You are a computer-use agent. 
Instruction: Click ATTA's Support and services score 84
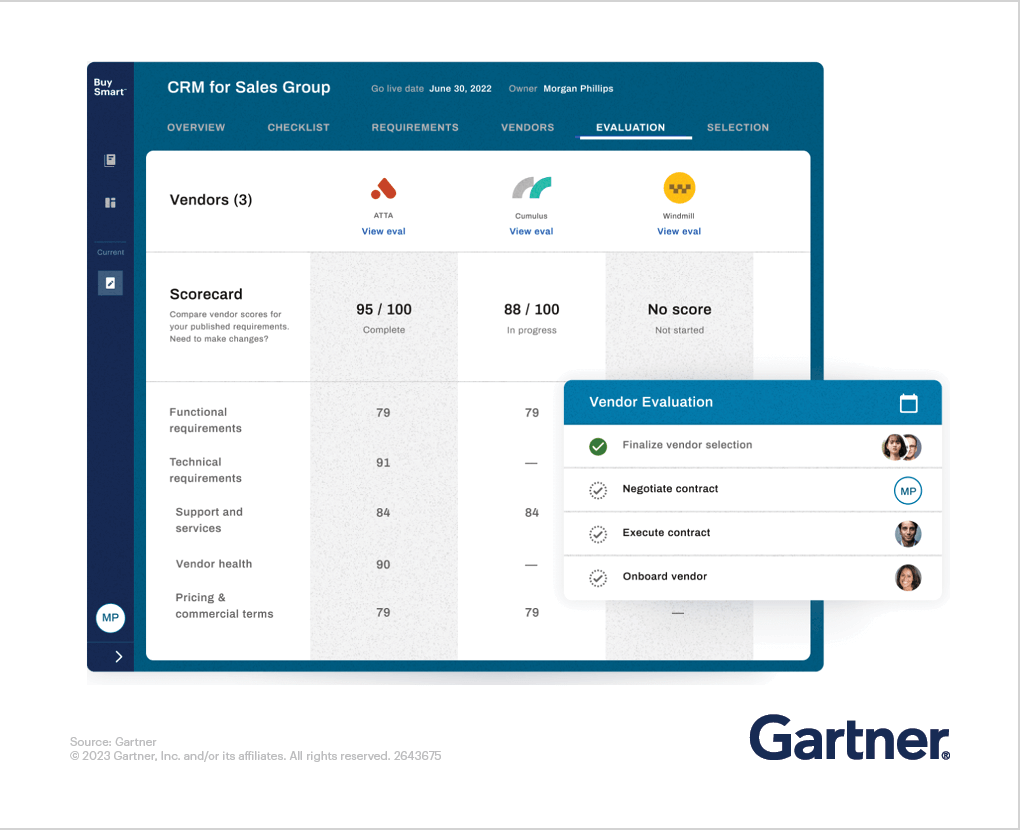[x=383, y=513]
